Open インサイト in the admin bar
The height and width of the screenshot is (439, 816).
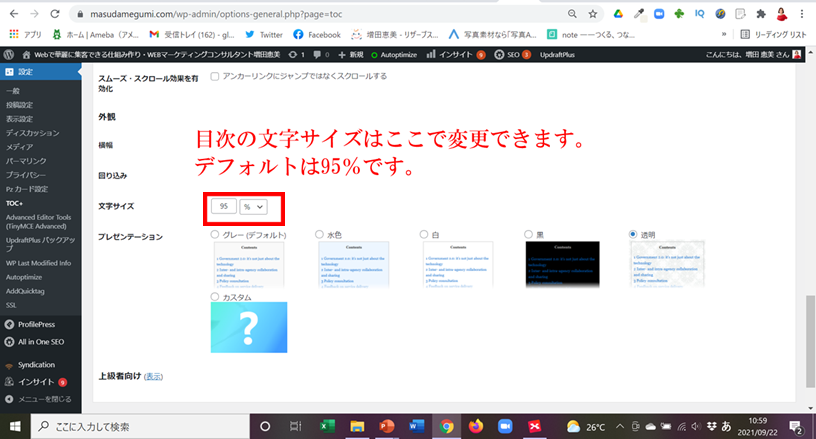456,55
